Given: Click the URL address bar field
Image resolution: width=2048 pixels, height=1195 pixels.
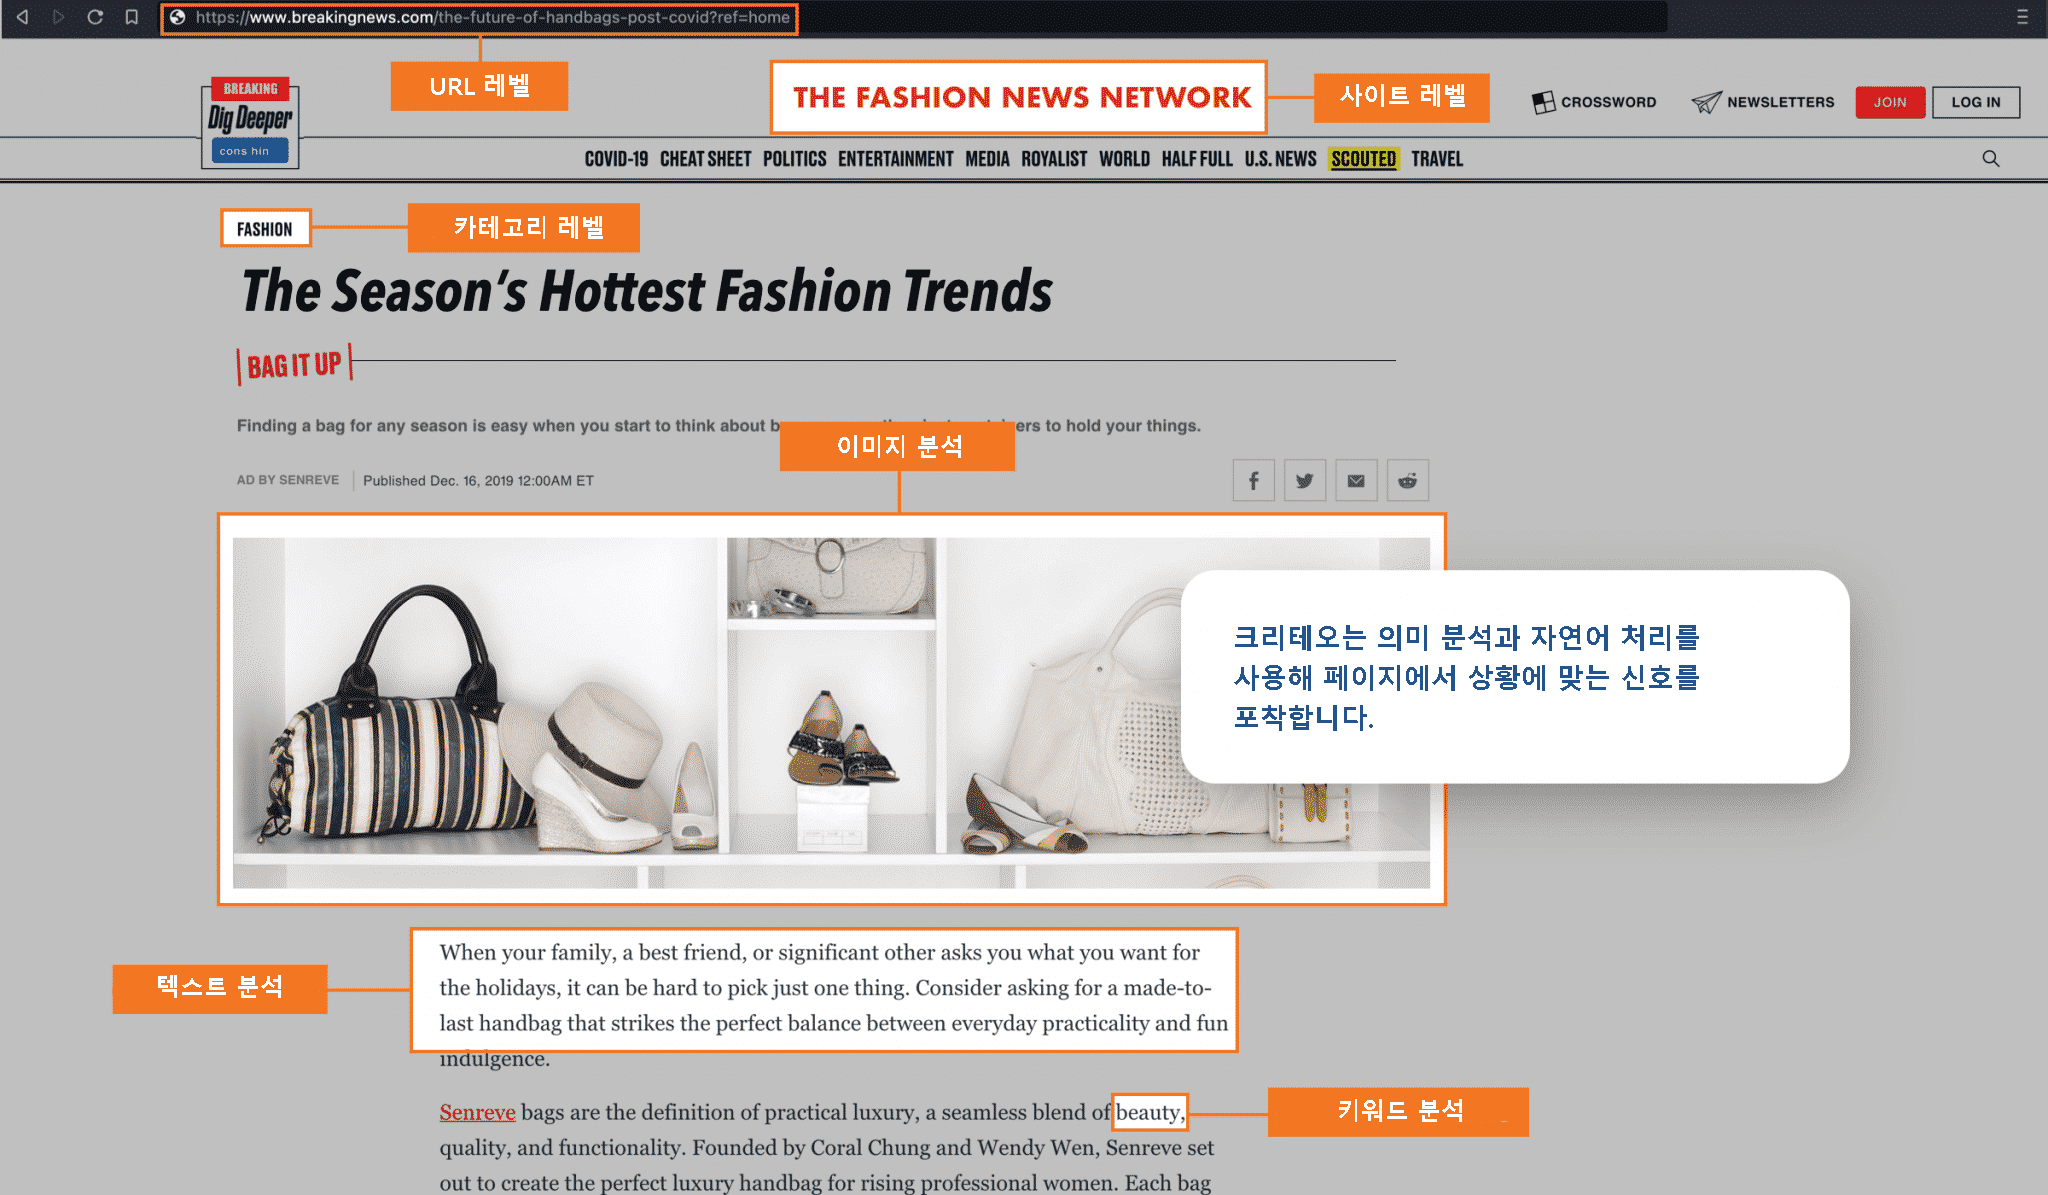Looking at the screenshot, I should coord(480,18).
